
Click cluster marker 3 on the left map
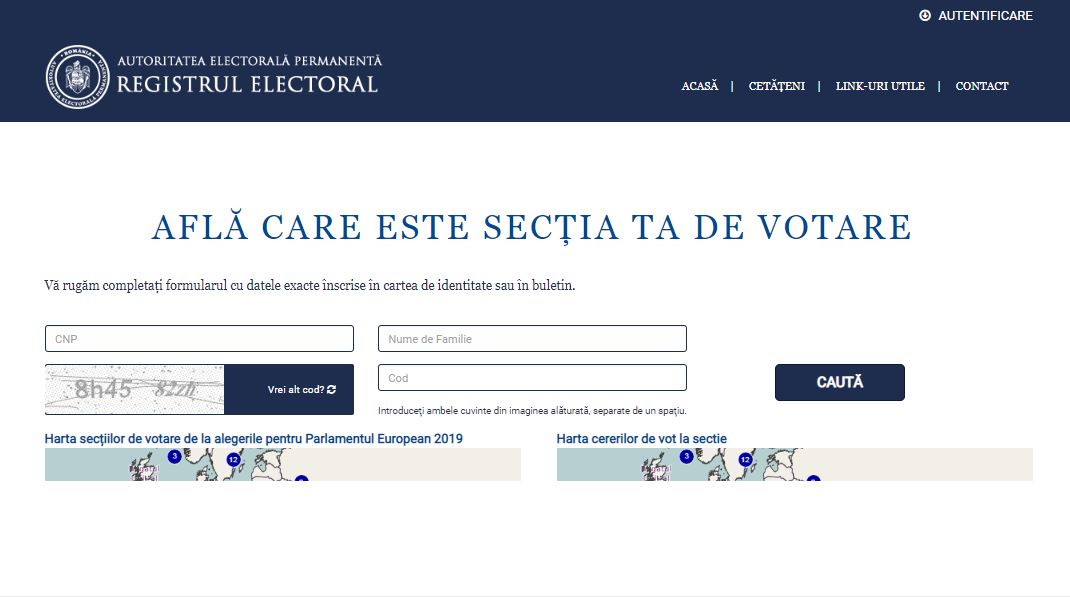(x=175, y=456)
